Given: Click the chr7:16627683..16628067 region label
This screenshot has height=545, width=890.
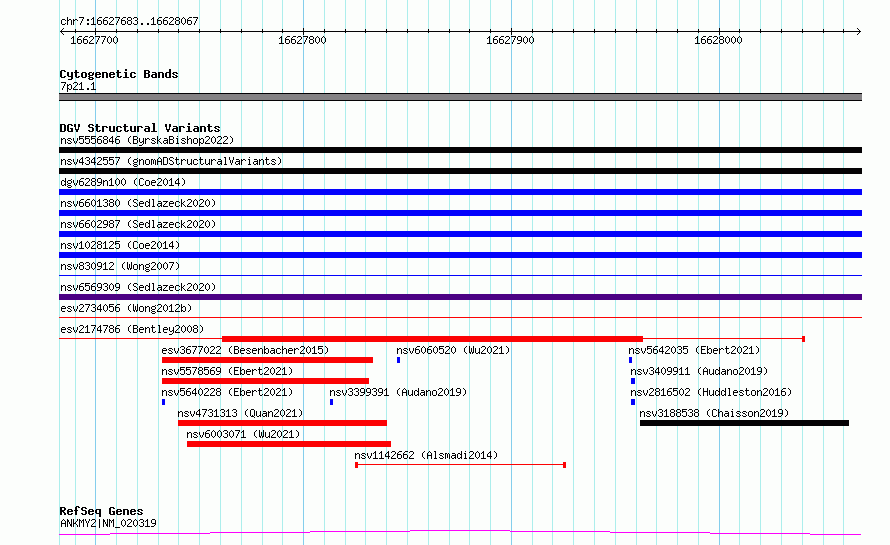Looking at the screenshot, I should click(129, 21).
